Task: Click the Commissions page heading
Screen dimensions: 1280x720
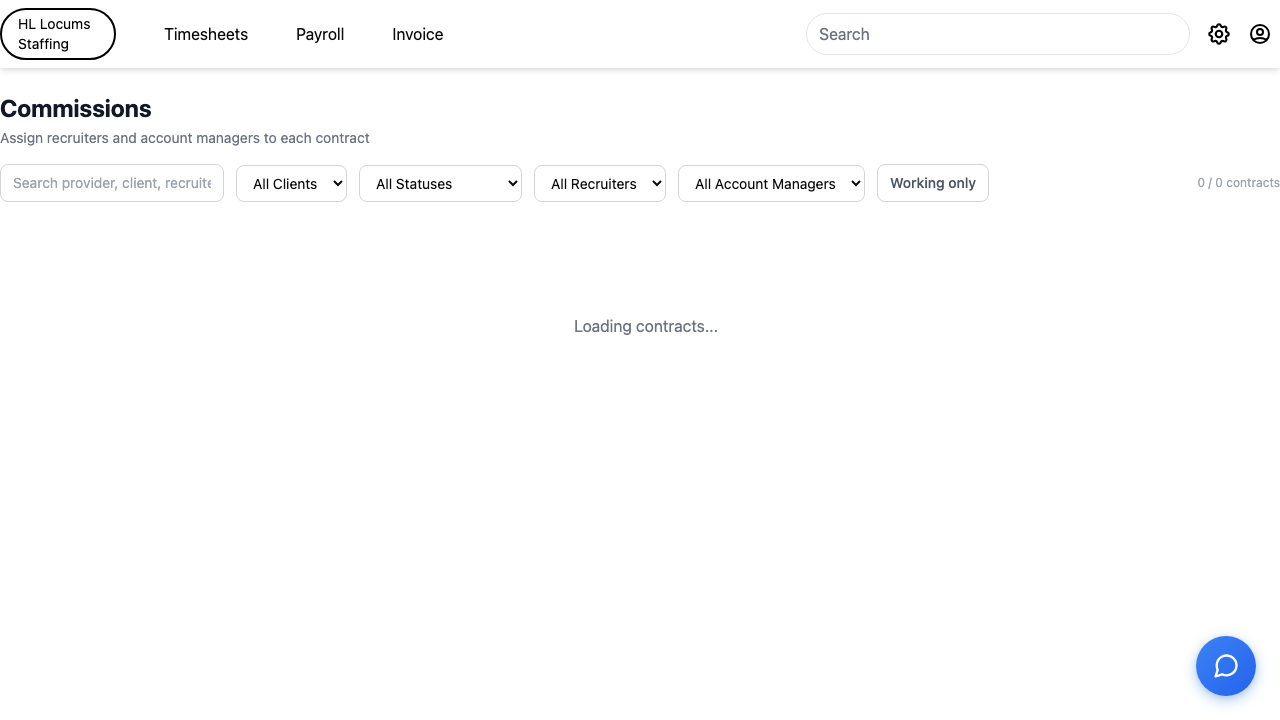Action: pos(76,109)
